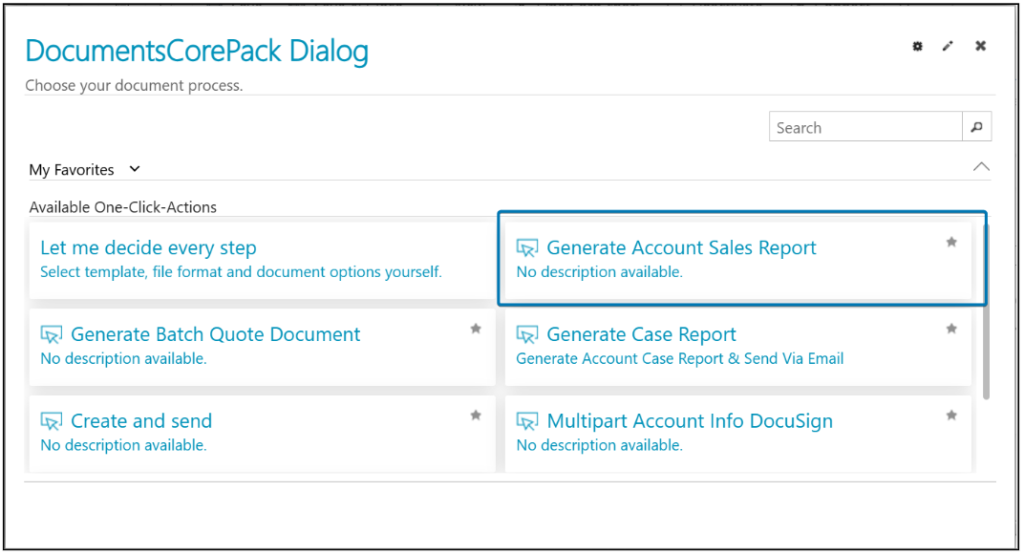
Task: Click 'Select template, file format' description text
Action: click(x=241, y=272)
